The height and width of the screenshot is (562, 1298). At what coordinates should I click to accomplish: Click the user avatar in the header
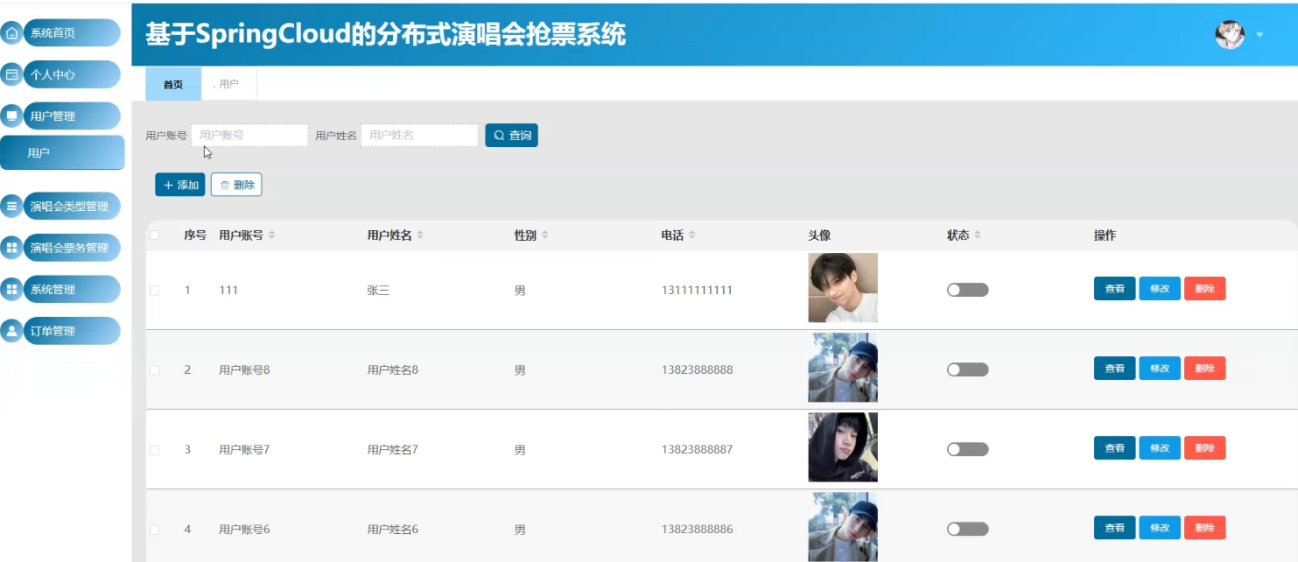(x=1229, y=34)
